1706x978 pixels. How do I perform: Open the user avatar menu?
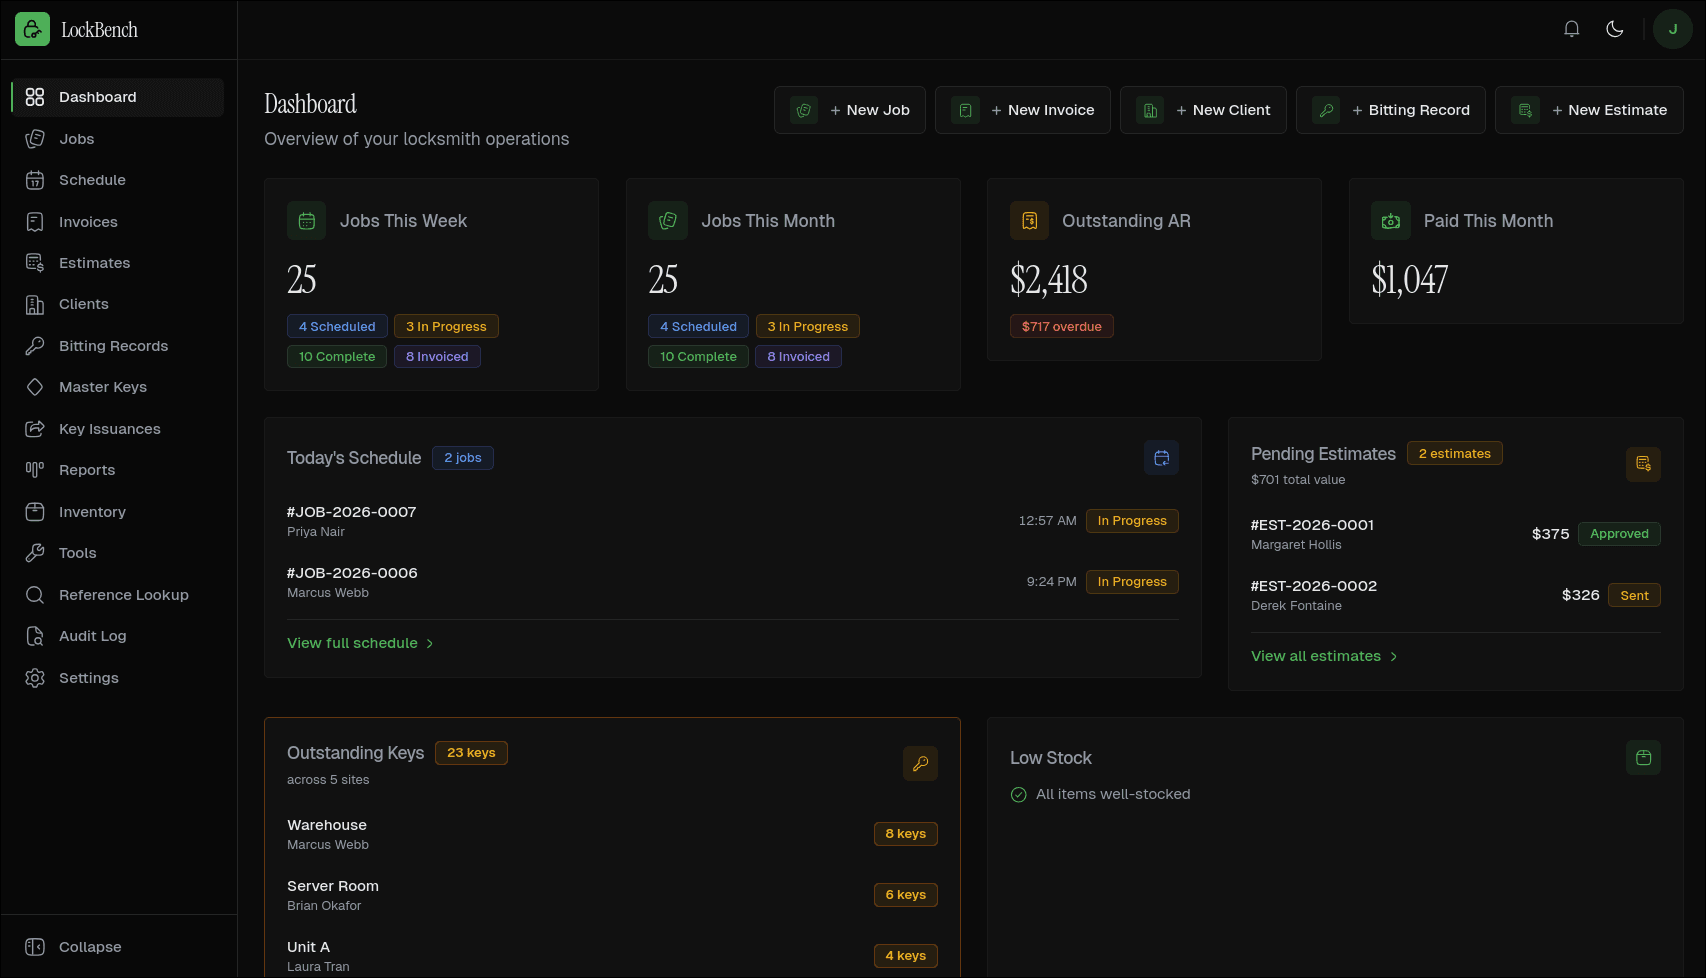pyautogui.click(x=1672, y=29)
